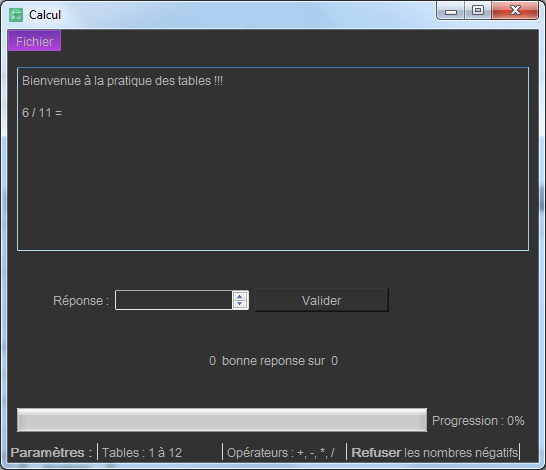Click the Réponse : label
546x470 pixels.
tap(81, 300)
